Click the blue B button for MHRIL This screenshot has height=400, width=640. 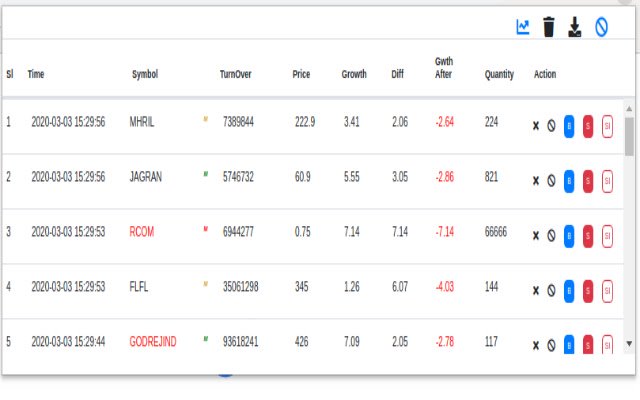point(569,126)
